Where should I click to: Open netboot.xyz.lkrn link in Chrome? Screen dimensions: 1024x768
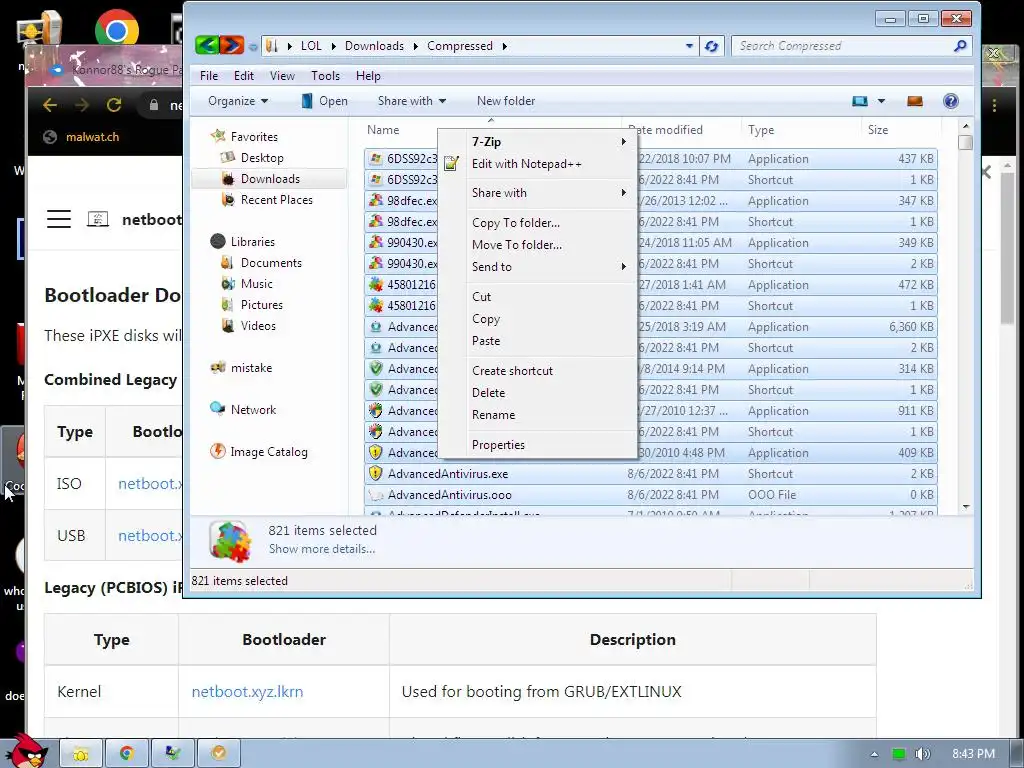pyautogui.click(x=247, y=692)
